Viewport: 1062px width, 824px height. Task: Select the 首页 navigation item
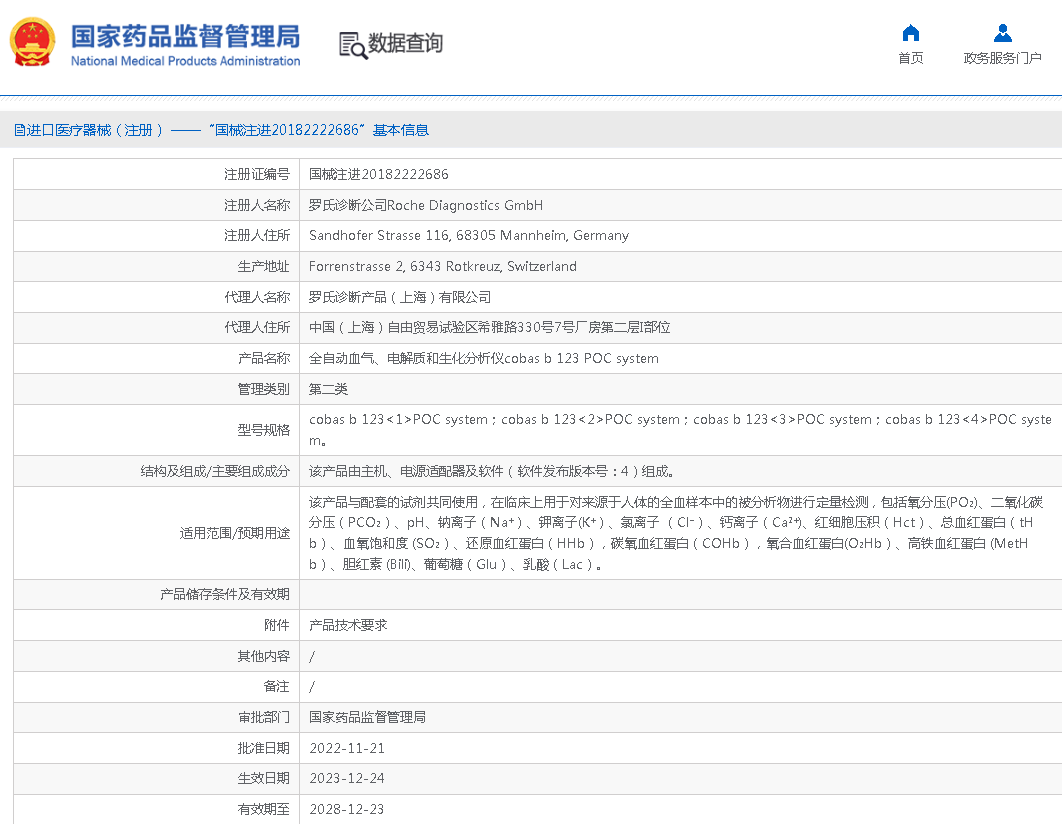[910, 57]
